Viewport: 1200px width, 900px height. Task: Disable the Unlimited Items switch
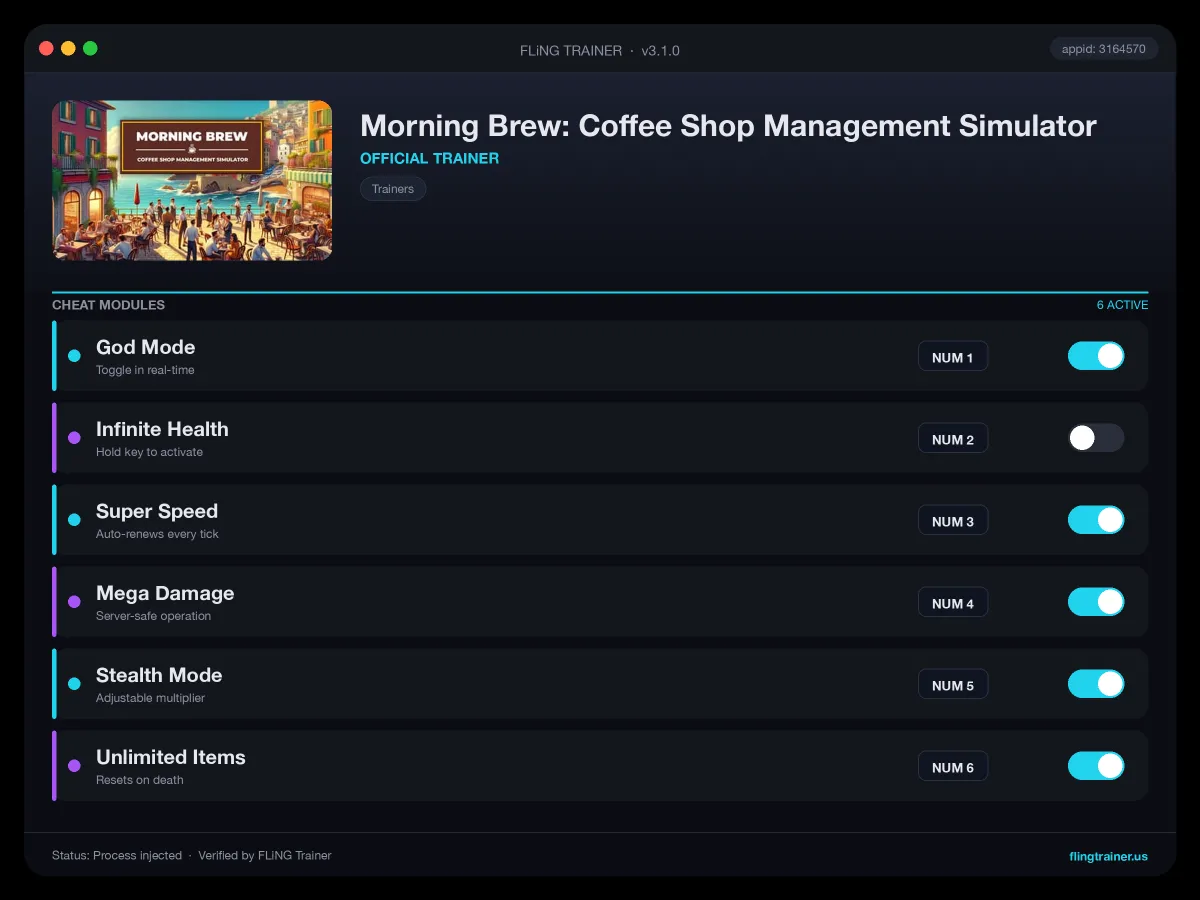[1096, 766]
